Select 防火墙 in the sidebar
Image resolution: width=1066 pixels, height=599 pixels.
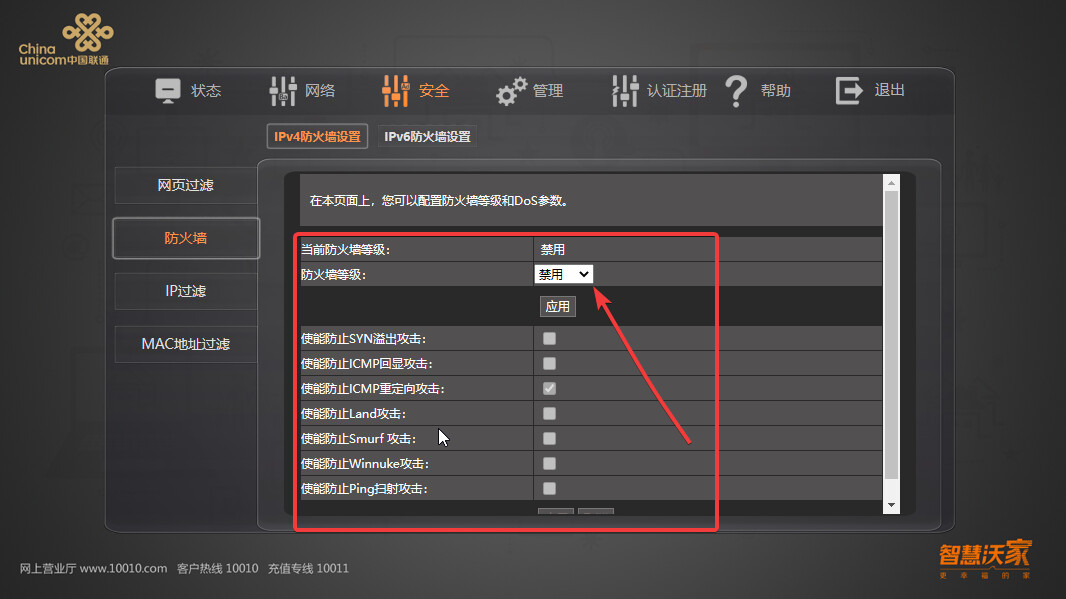pos(186,238)
